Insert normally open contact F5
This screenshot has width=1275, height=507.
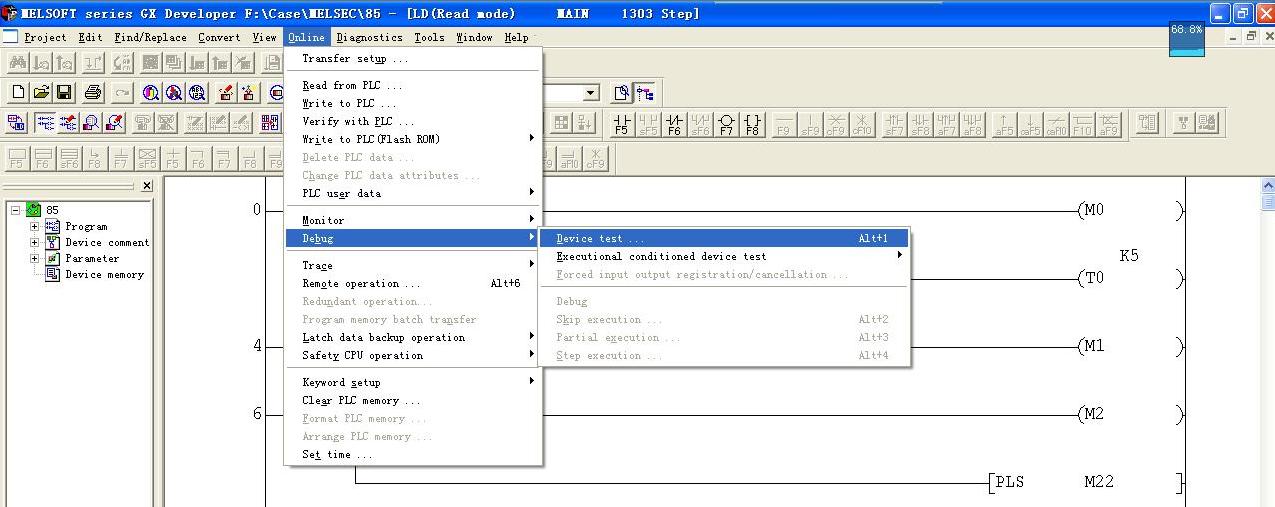tap(622, 123)
